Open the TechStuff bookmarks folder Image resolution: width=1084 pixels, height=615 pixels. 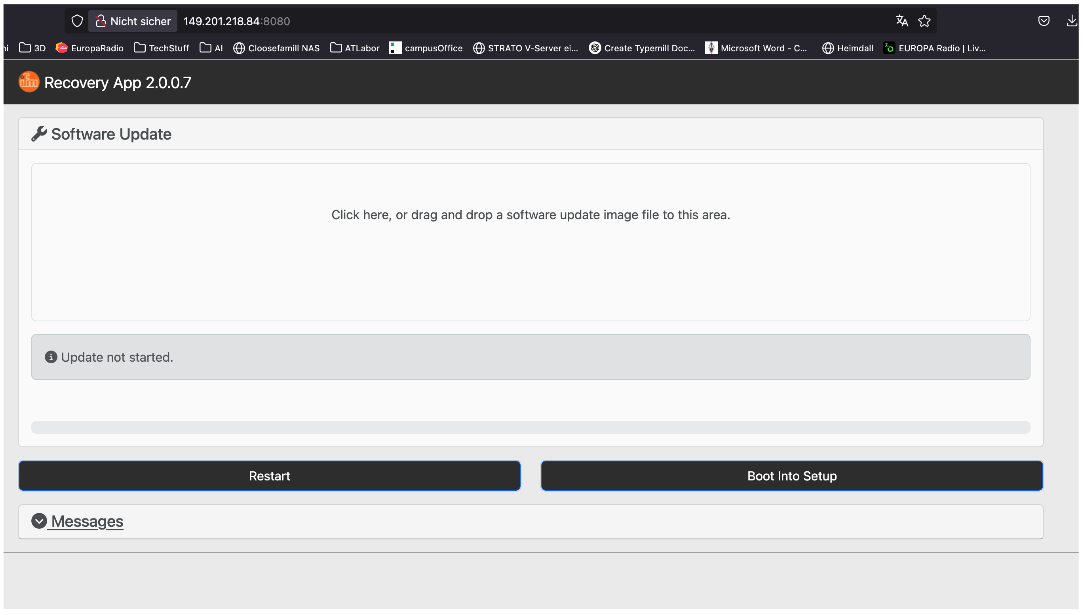coord(161,47)
